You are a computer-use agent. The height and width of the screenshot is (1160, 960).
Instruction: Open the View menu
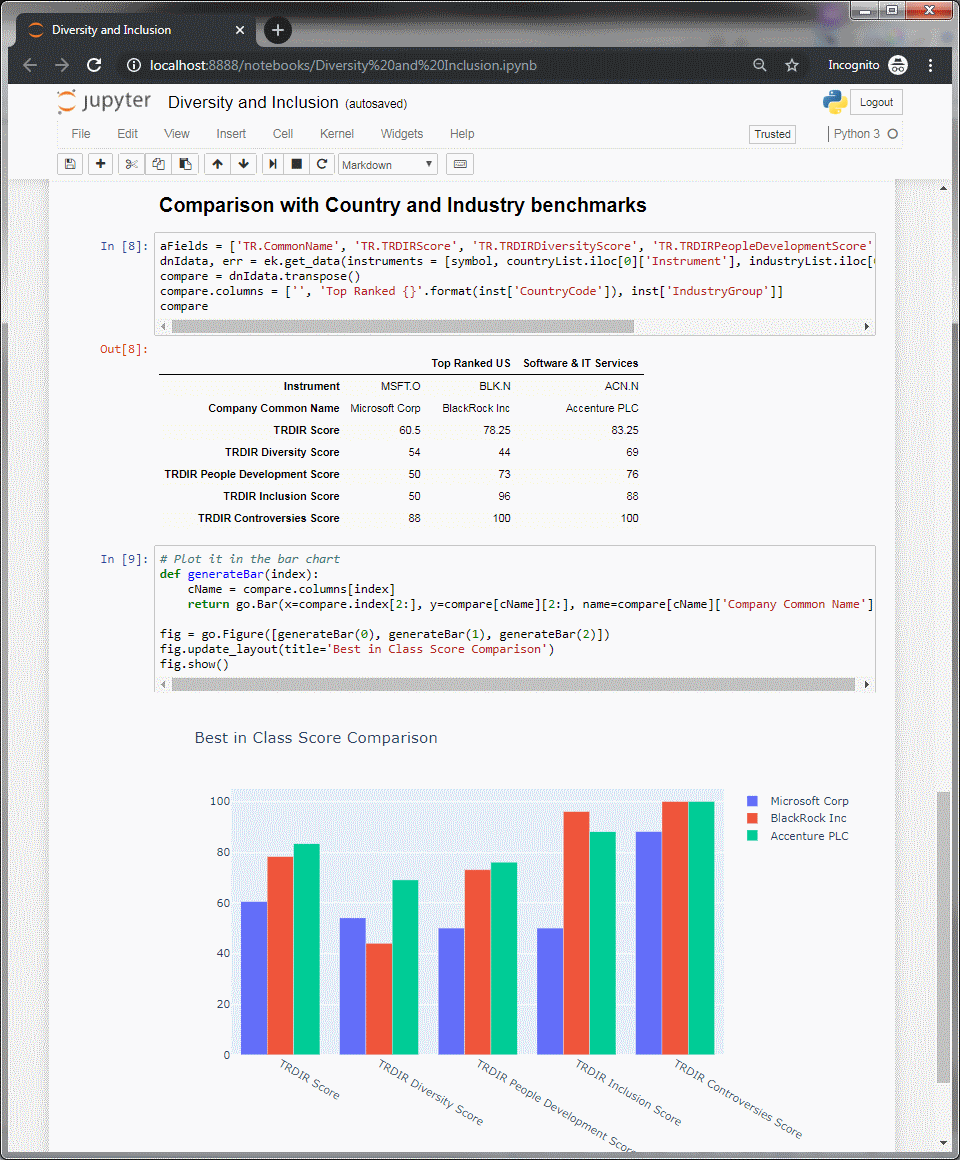177,134
